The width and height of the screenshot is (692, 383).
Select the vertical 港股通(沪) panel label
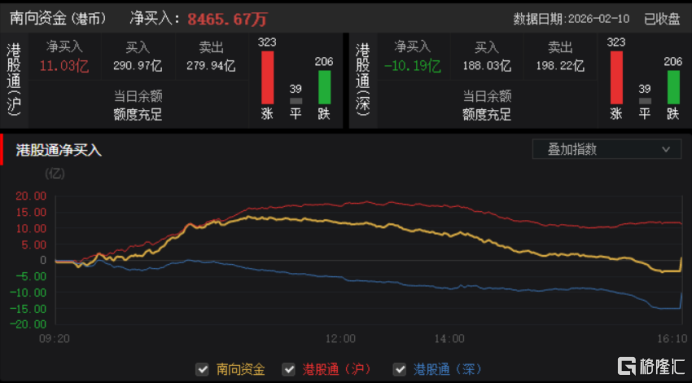click(x=14, y=80)
